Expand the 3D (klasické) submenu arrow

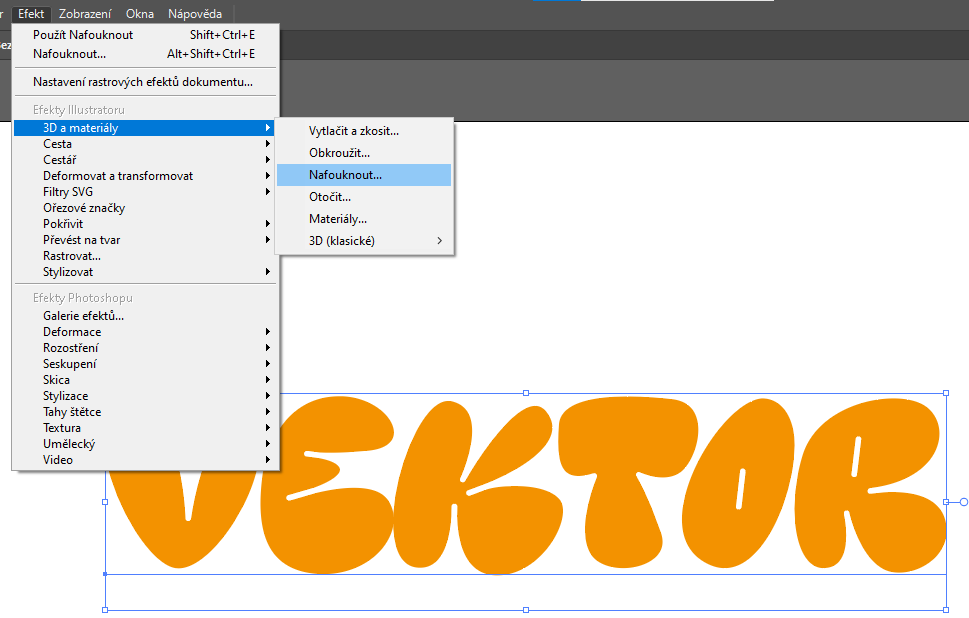(x=438, y=241)
